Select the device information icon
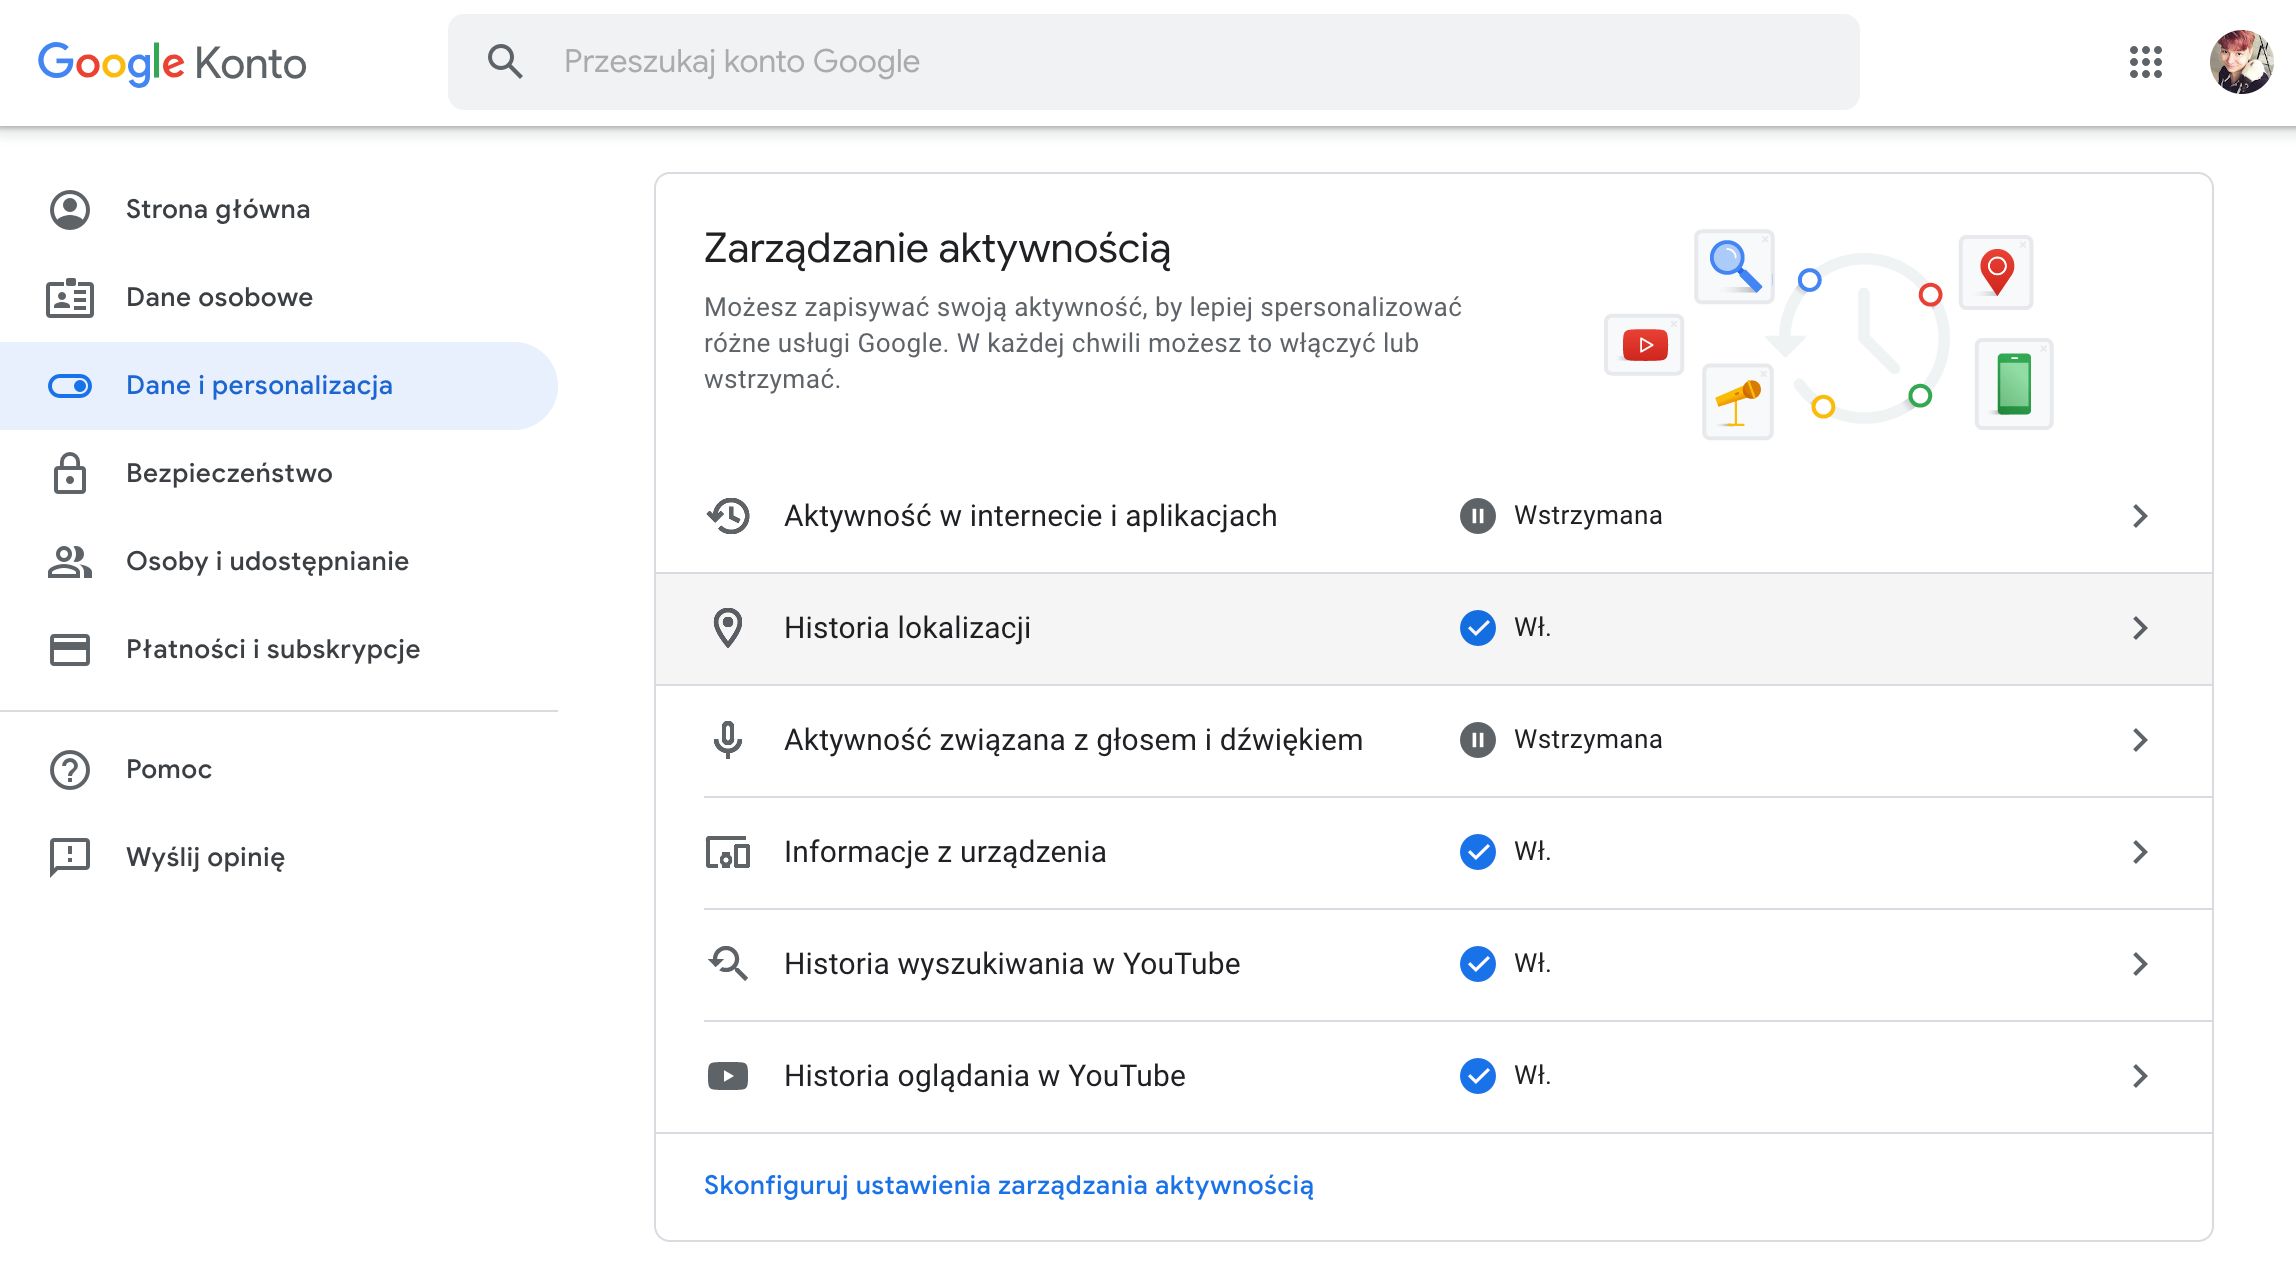Viewport: 2296px width, 1266px height. (728, 852)
